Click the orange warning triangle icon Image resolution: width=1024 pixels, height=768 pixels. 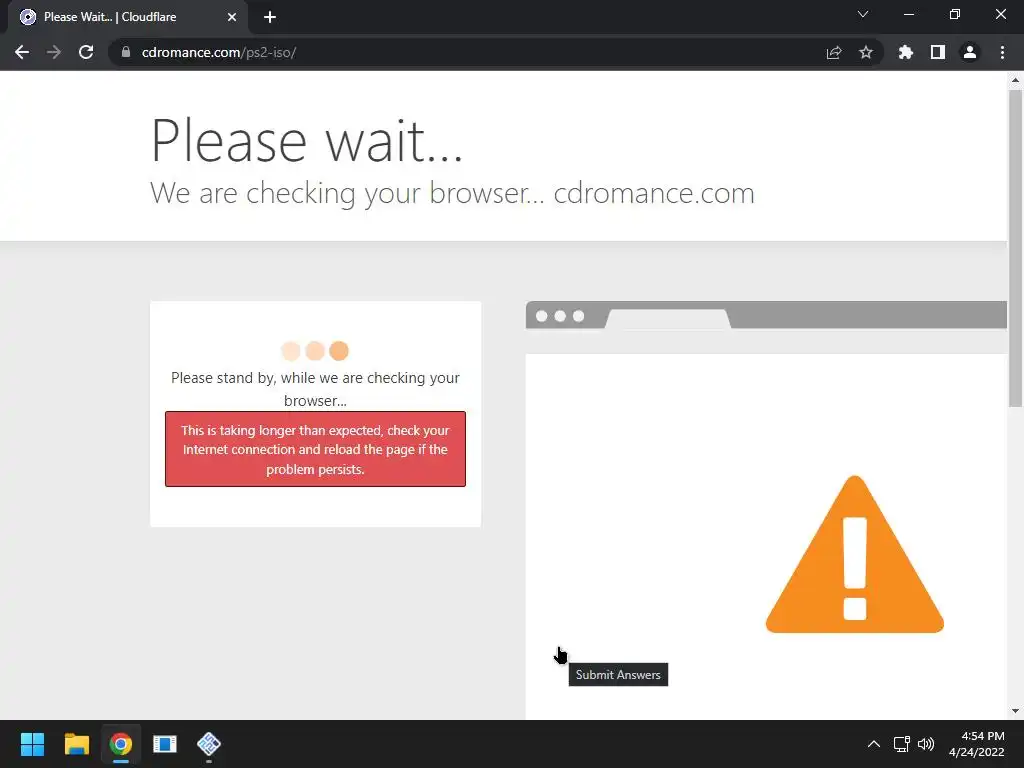click(855, 555)
